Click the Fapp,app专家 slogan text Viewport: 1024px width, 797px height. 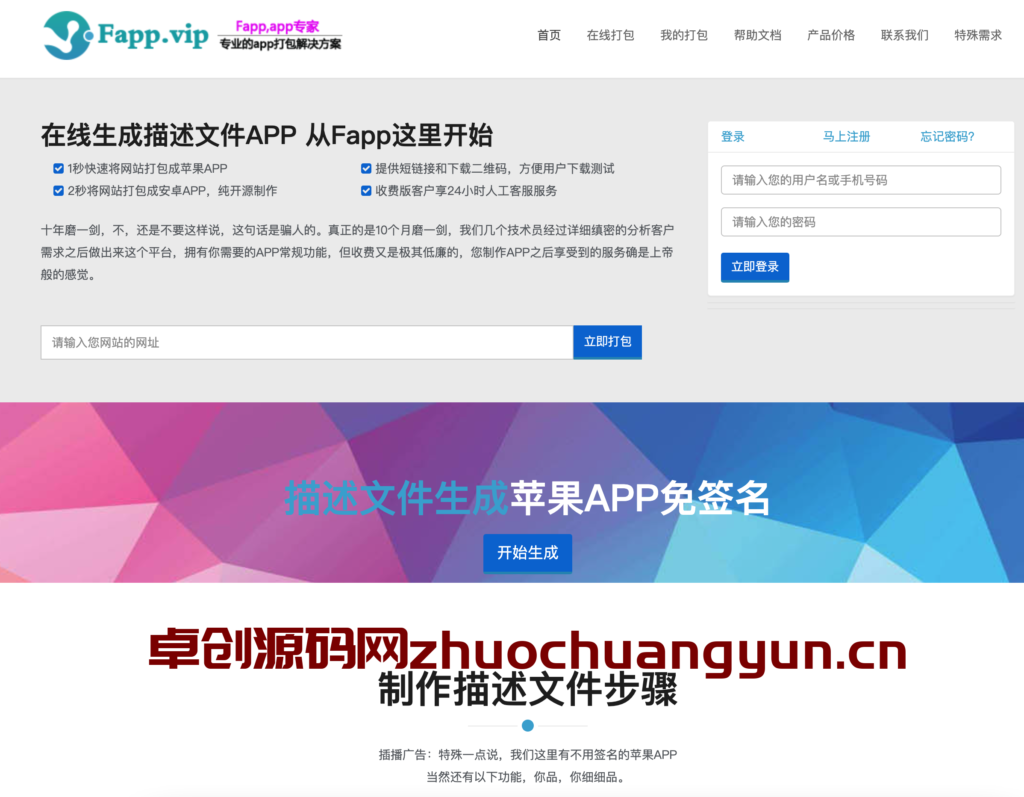point(277,26)
